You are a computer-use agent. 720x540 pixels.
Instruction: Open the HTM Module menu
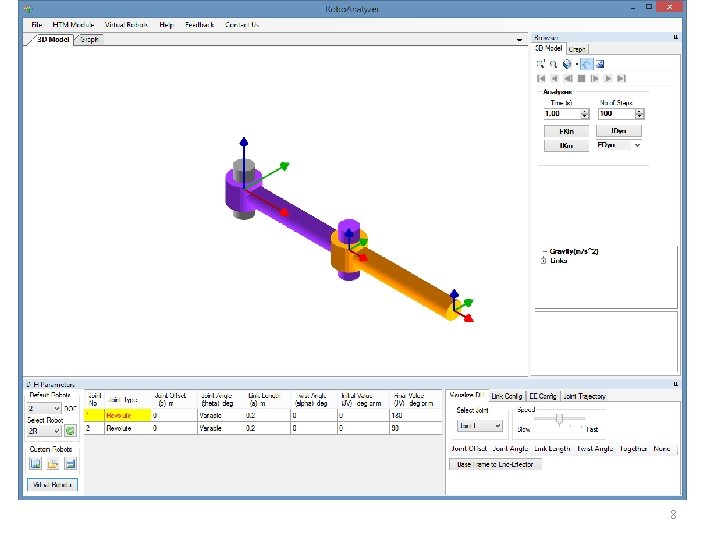tap(73, 25)
